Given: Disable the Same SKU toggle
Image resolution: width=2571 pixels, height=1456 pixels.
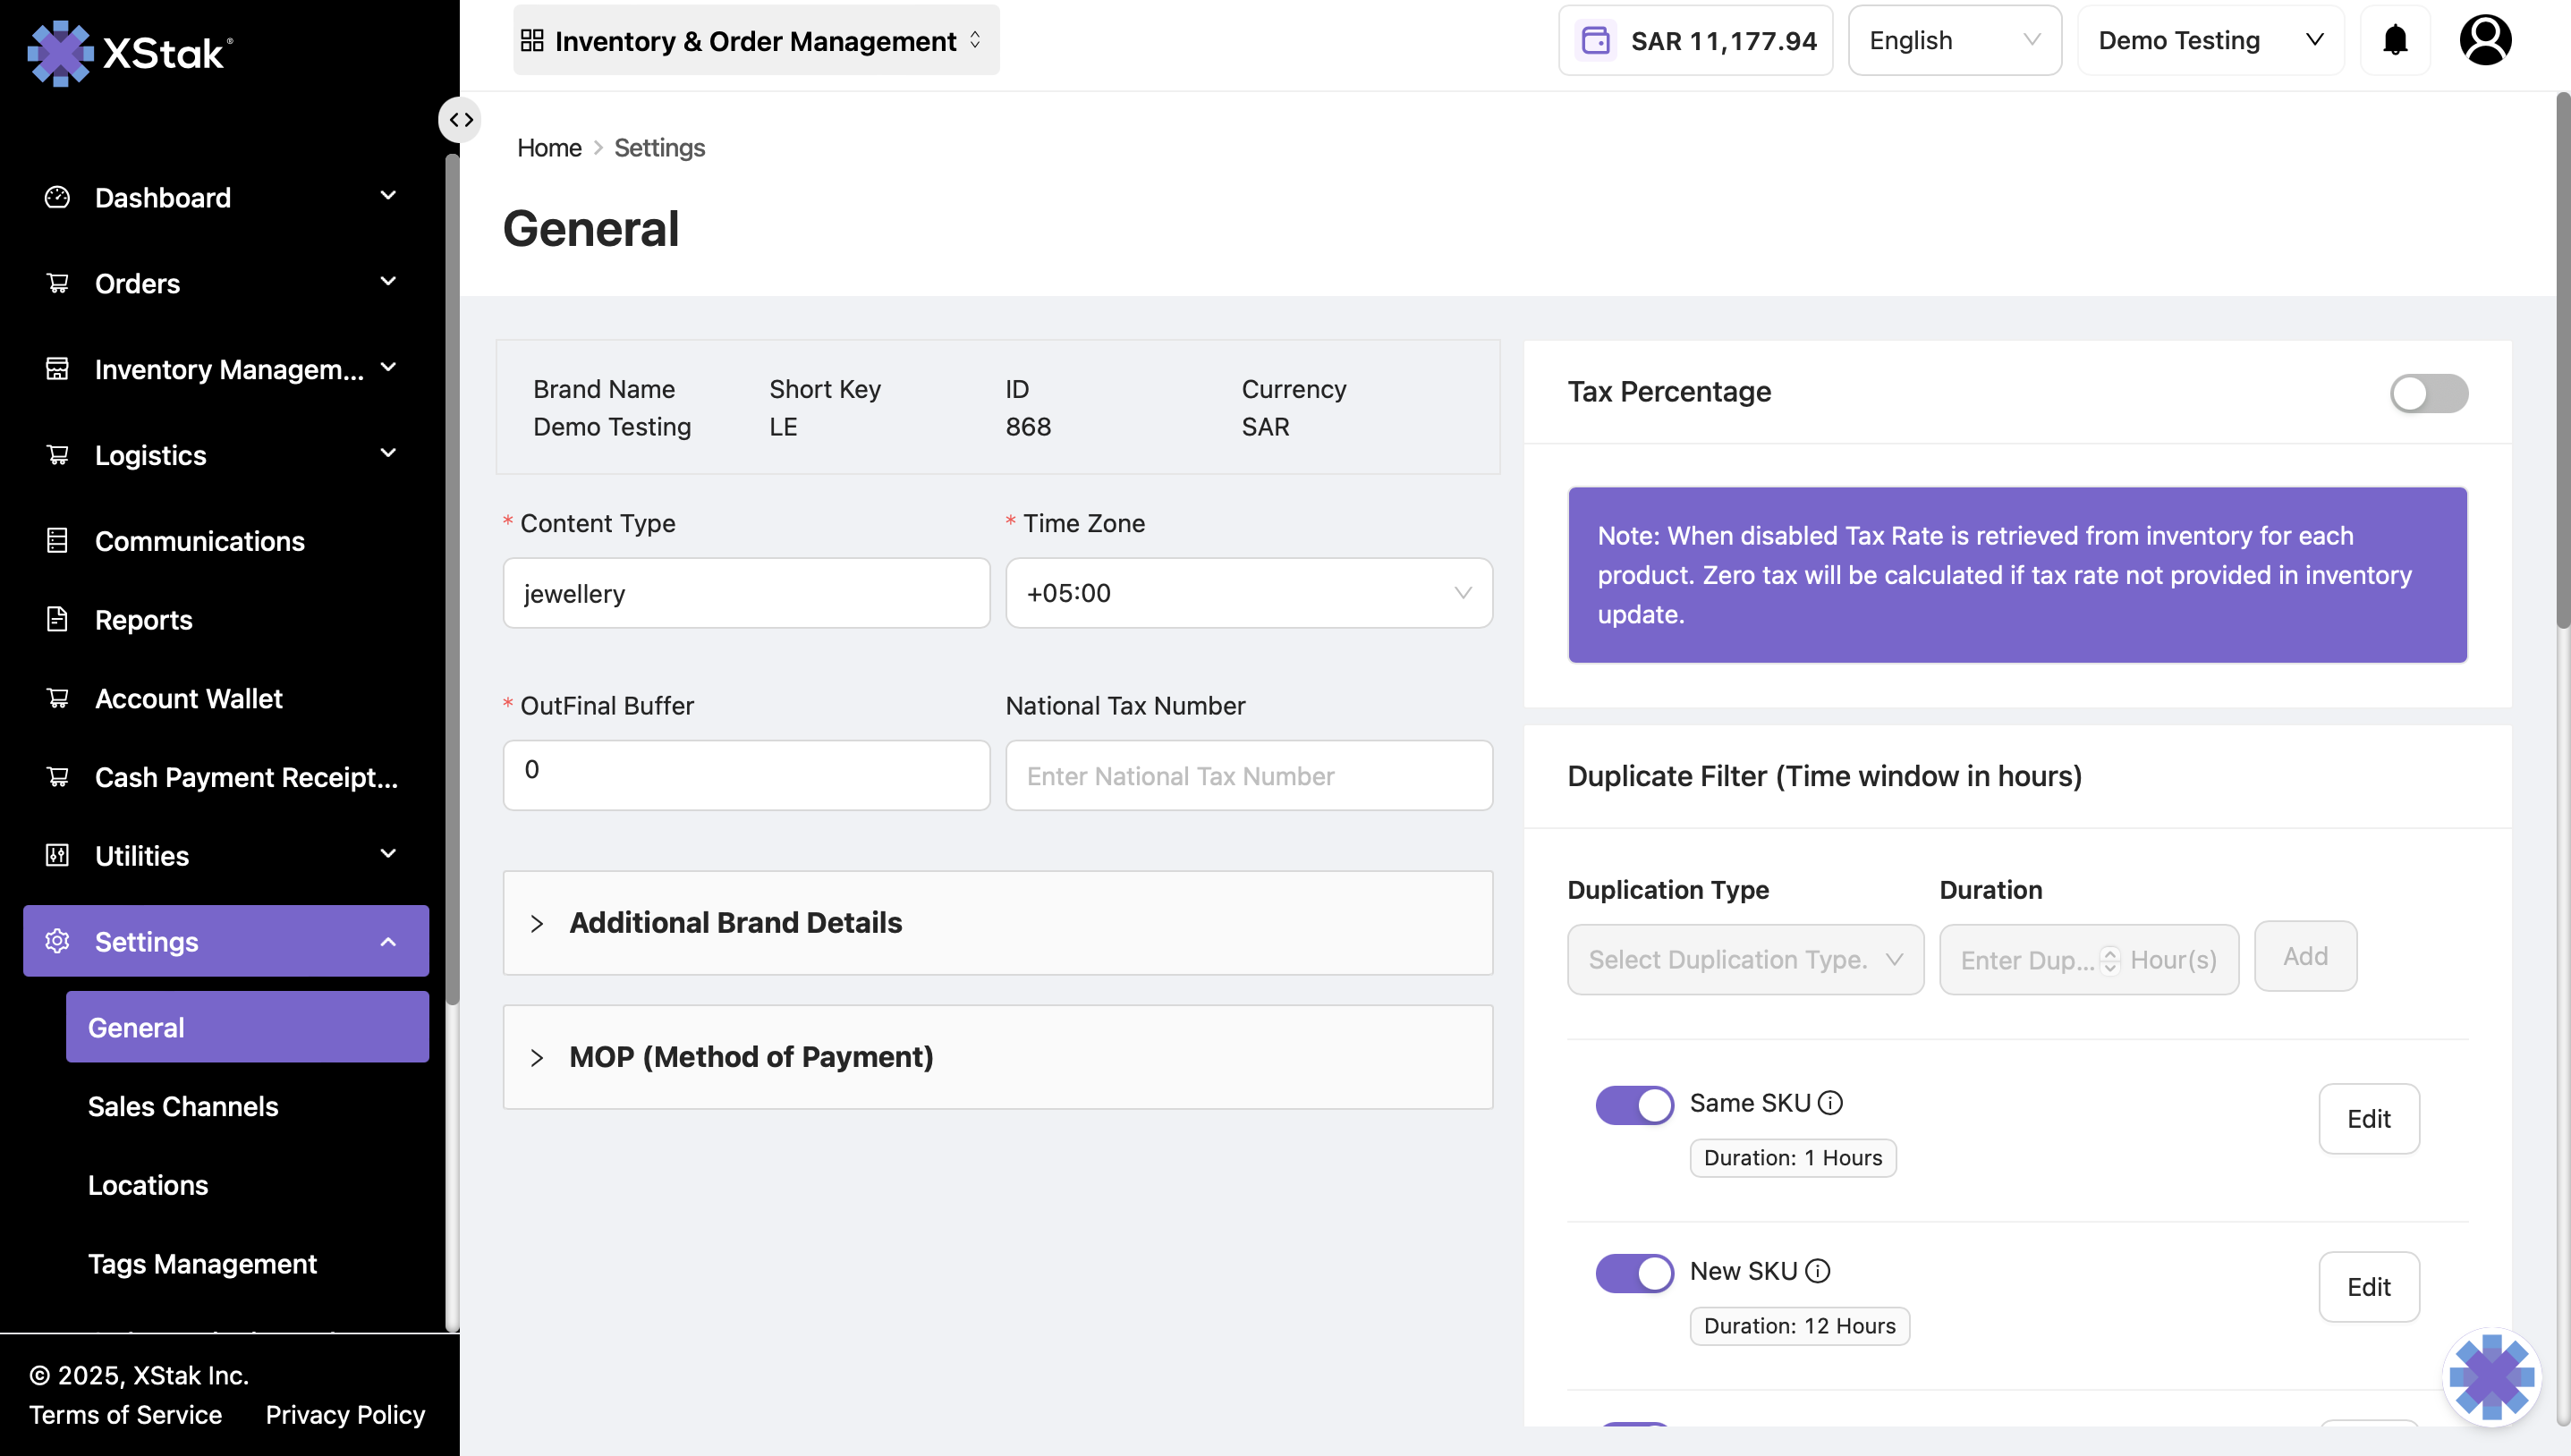Looking at the screenshot, I should pyautogui.click(x=1634, y=1105).
